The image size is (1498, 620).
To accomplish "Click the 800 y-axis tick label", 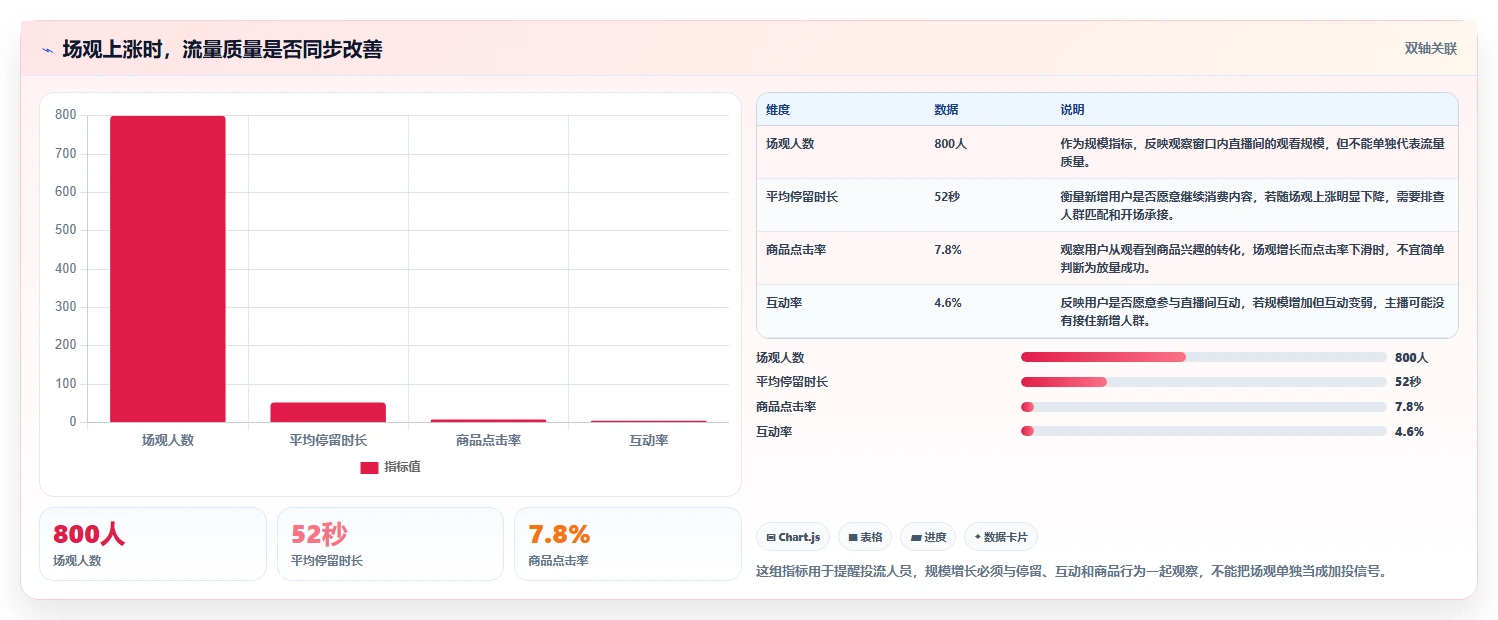I will (x=66, y=115).
